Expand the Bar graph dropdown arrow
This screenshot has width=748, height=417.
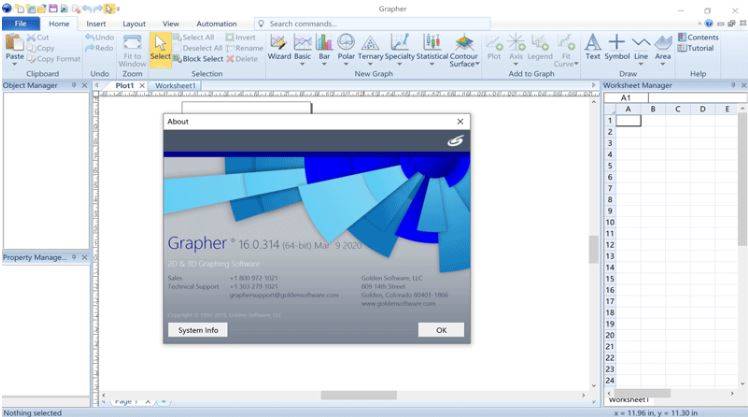click(x=324, y=63)
